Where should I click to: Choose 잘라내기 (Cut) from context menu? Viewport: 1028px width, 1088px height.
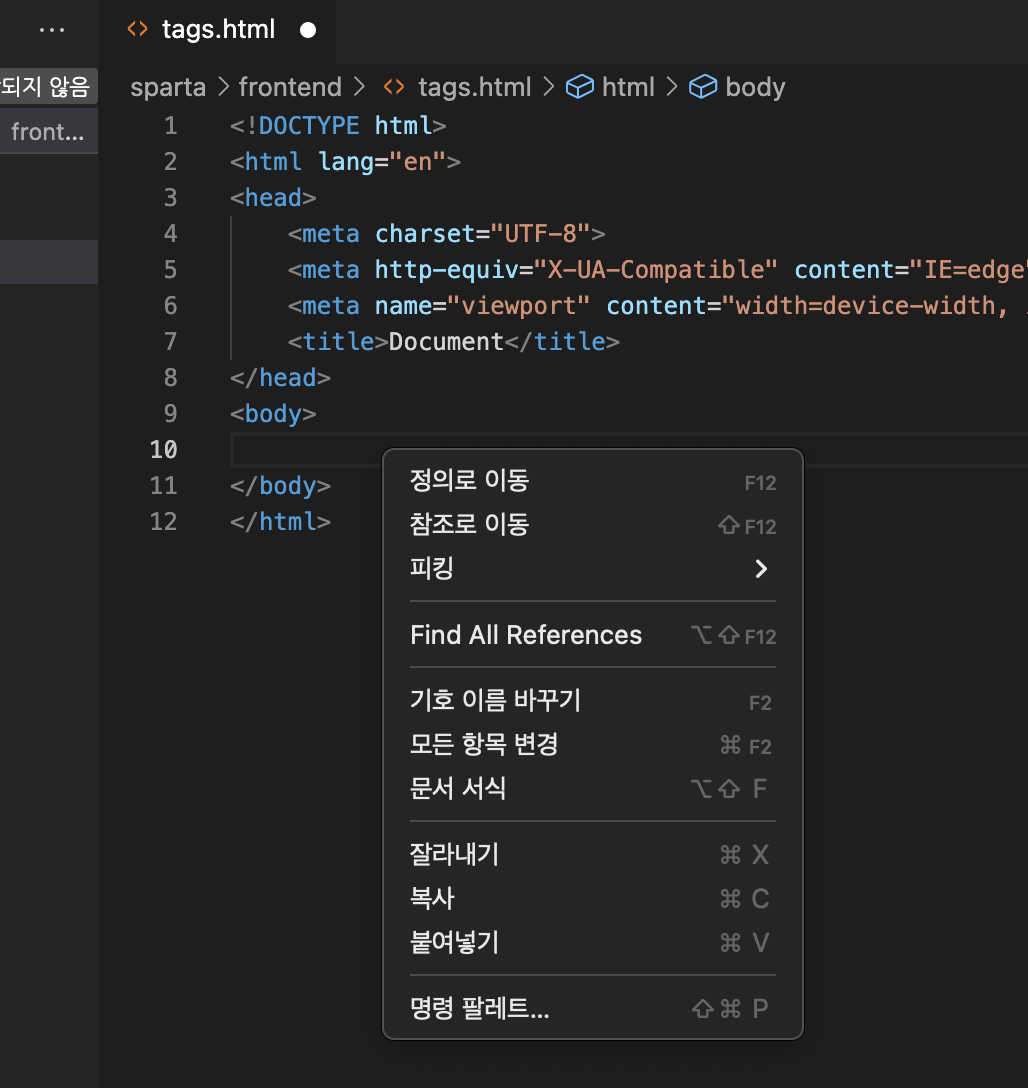(592, 854)
